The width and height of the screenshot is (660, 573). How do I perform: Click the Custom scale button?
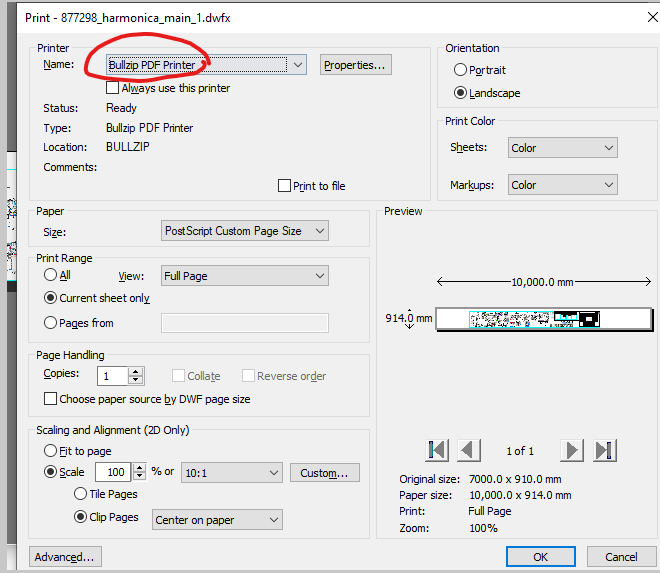325,473
